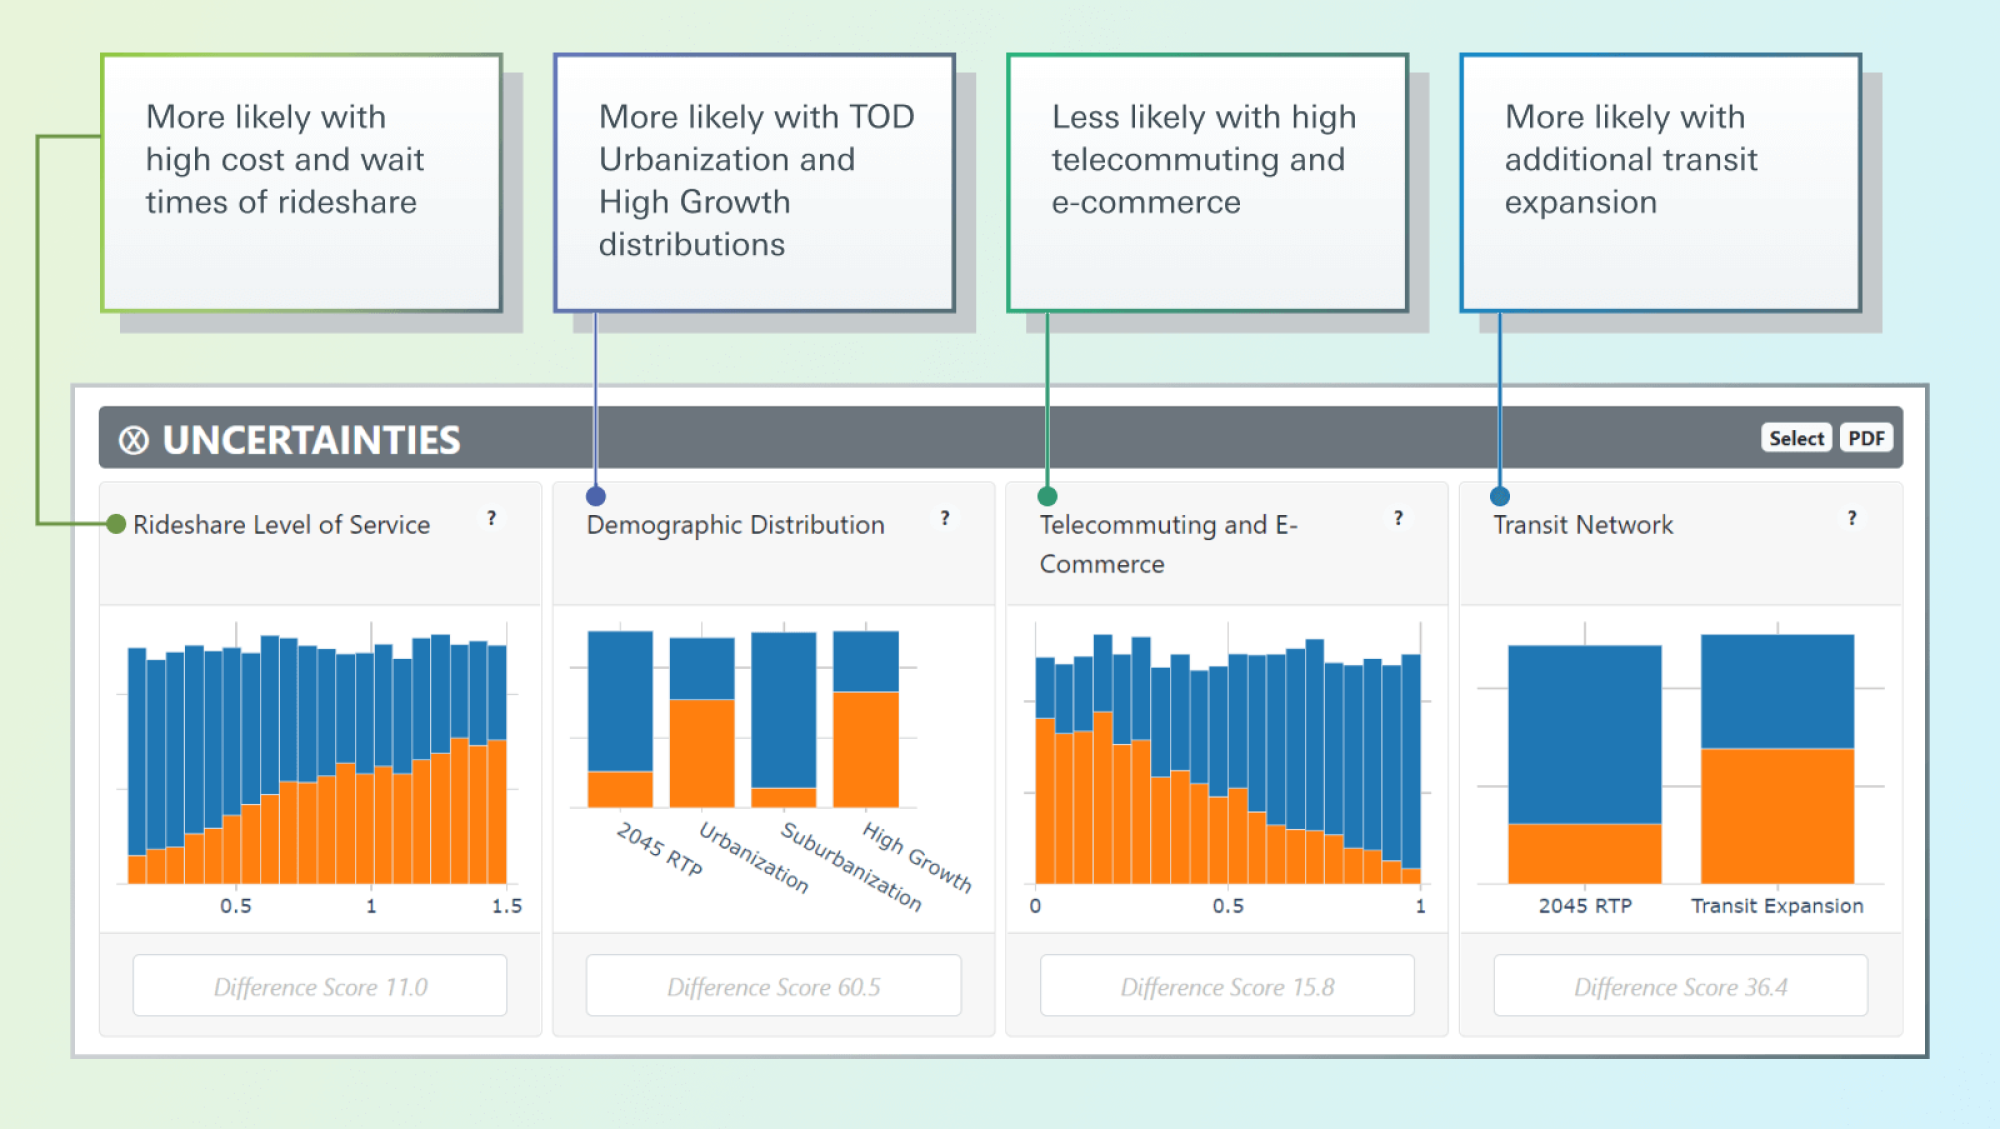Click Difference Score 60.5 box
Viewport: 2000px width, 1129px height.
coord(773,986)
